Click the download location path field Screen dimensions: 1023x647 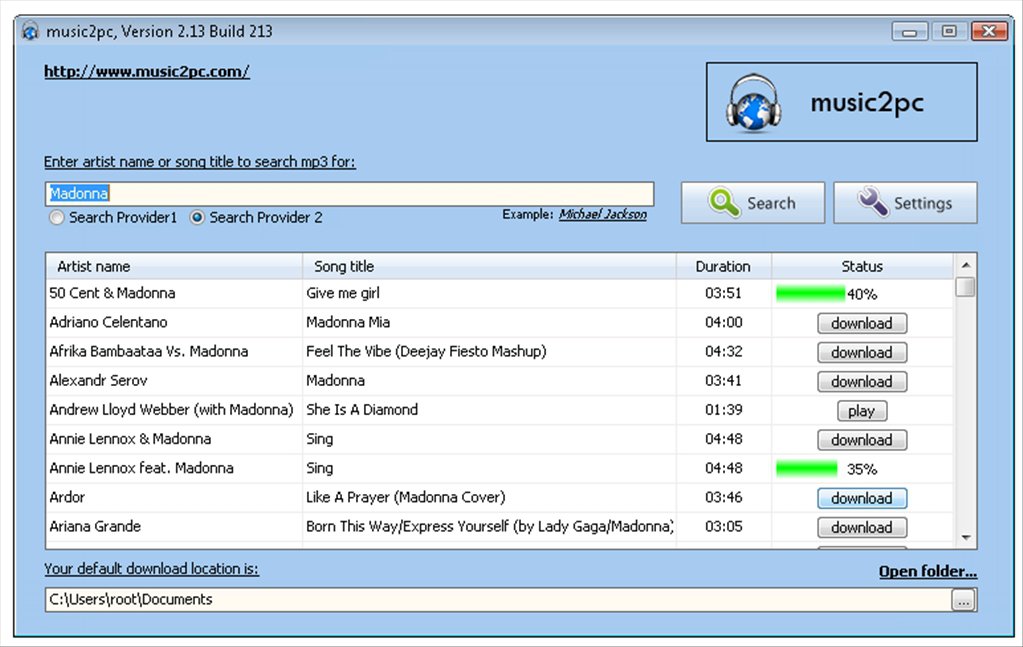coord(497,599)
